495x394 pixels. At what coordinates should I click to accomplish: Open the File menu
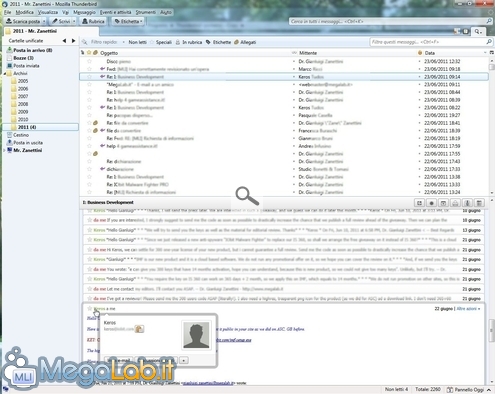(7, 12)
